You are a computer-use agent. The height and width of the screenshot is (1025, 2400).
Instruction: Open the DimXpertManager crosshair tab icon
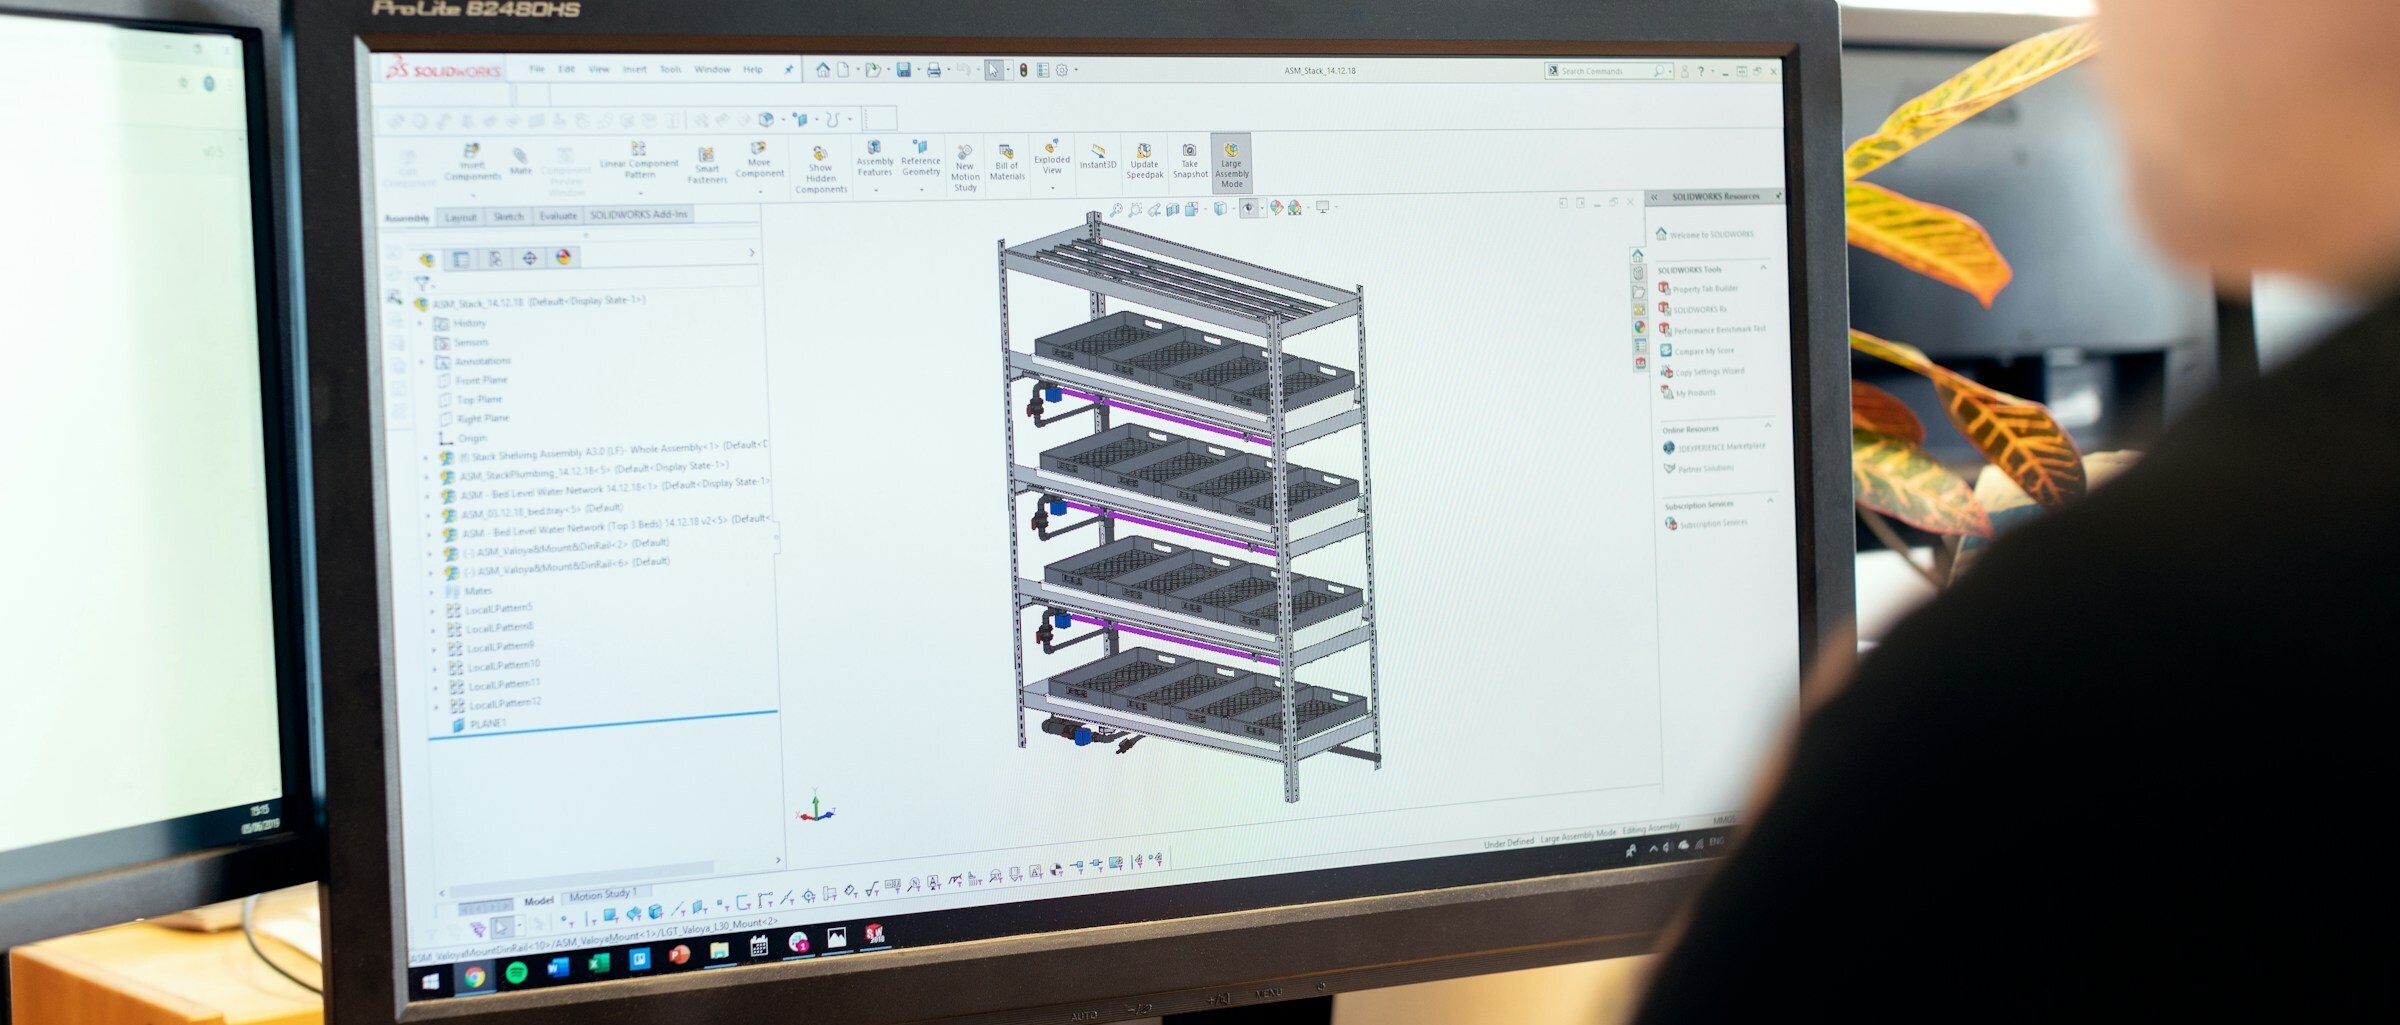pos(529,258)
